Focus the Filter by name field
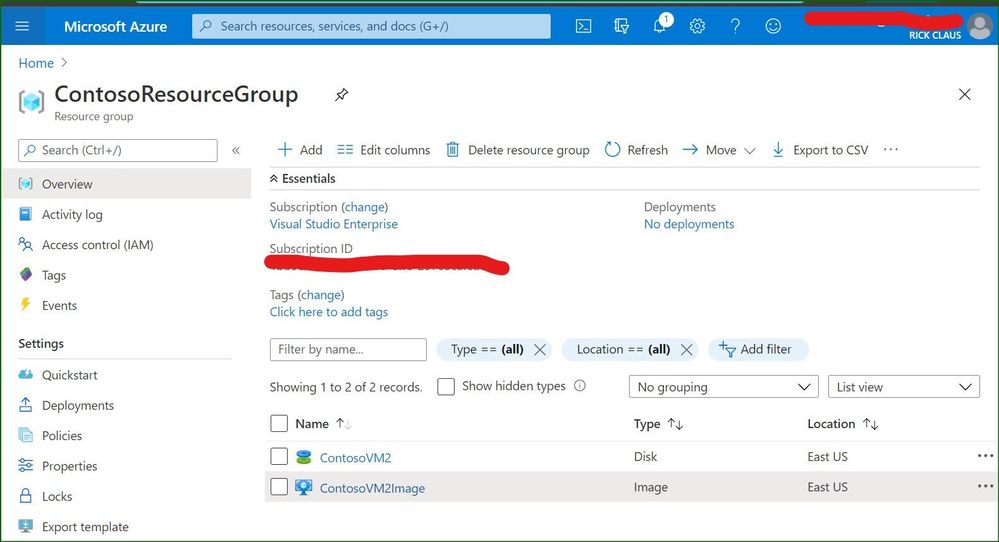The width and height of the screenshot is (999, 542). [x=348, y=350]
